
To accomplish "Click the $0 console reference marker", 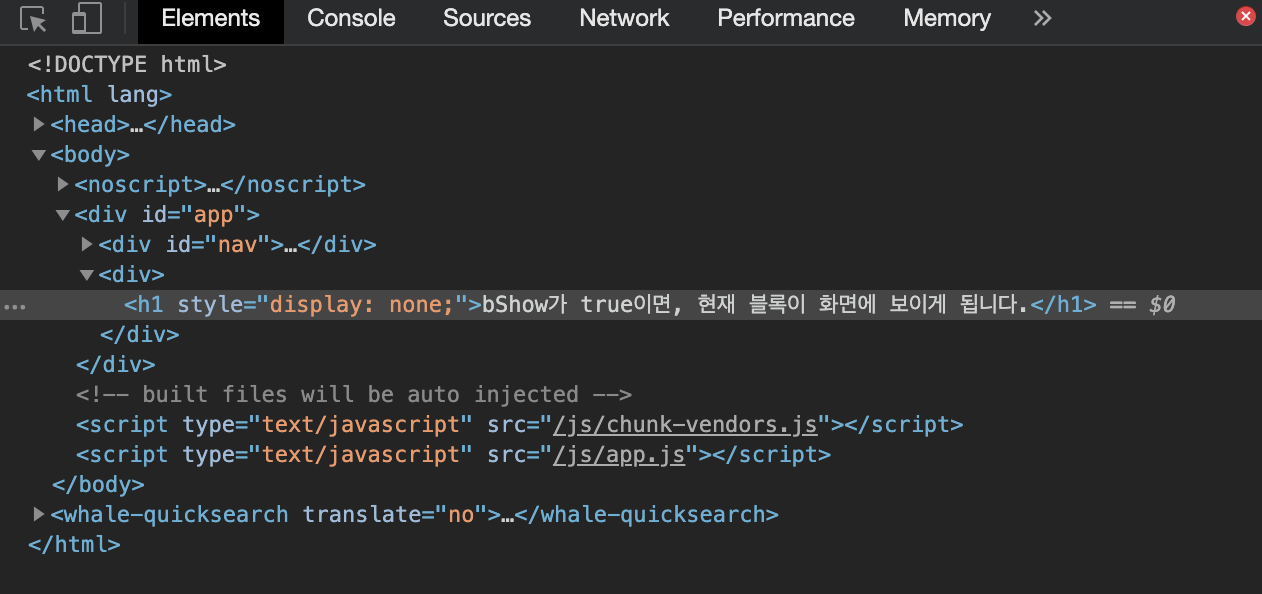I will click(1162, 305).
